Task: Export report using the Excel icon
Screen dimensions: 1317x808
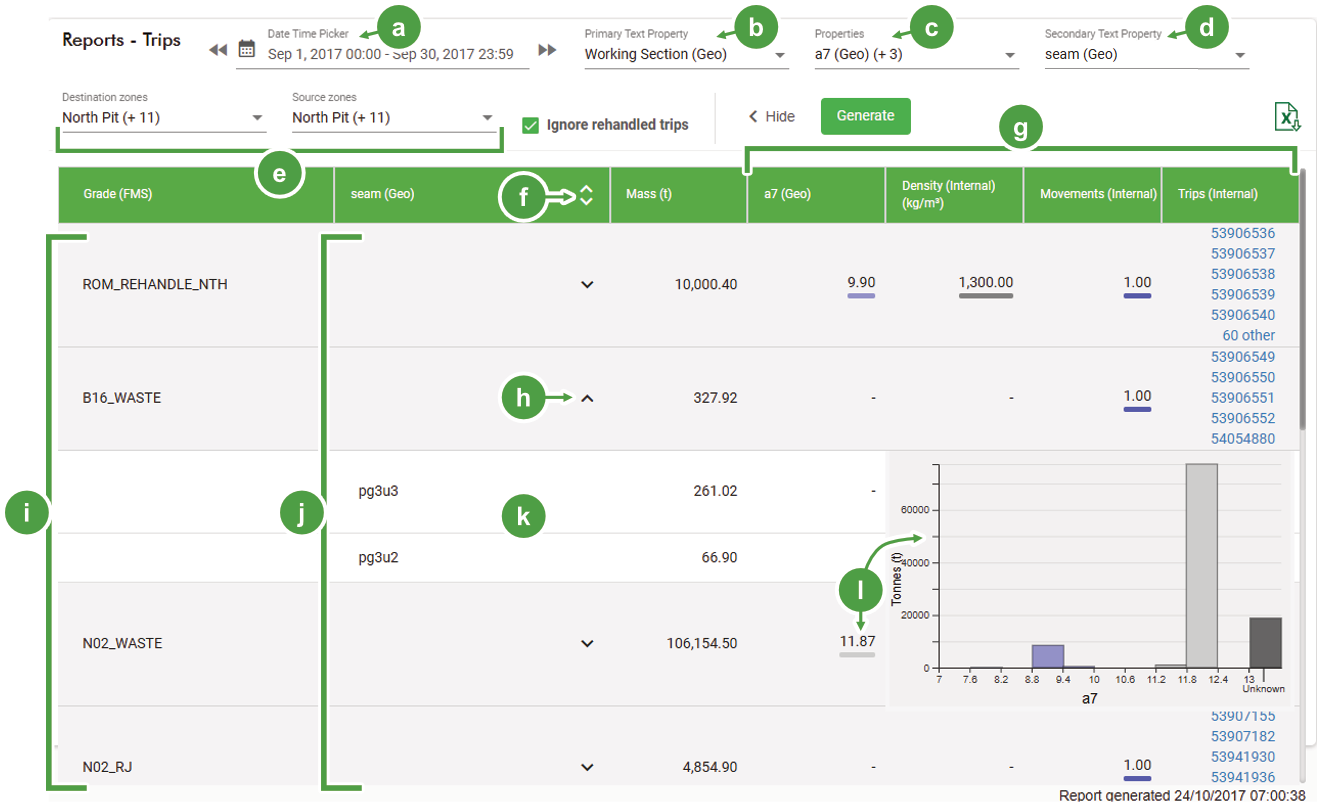Action: click(x=1288, y=116)
